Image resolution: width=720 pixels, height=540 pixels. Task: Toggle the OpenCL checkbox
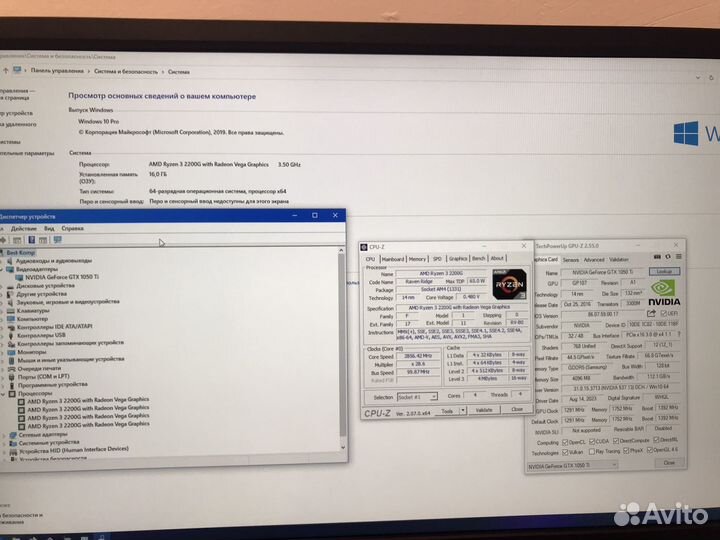pos(565,442)
